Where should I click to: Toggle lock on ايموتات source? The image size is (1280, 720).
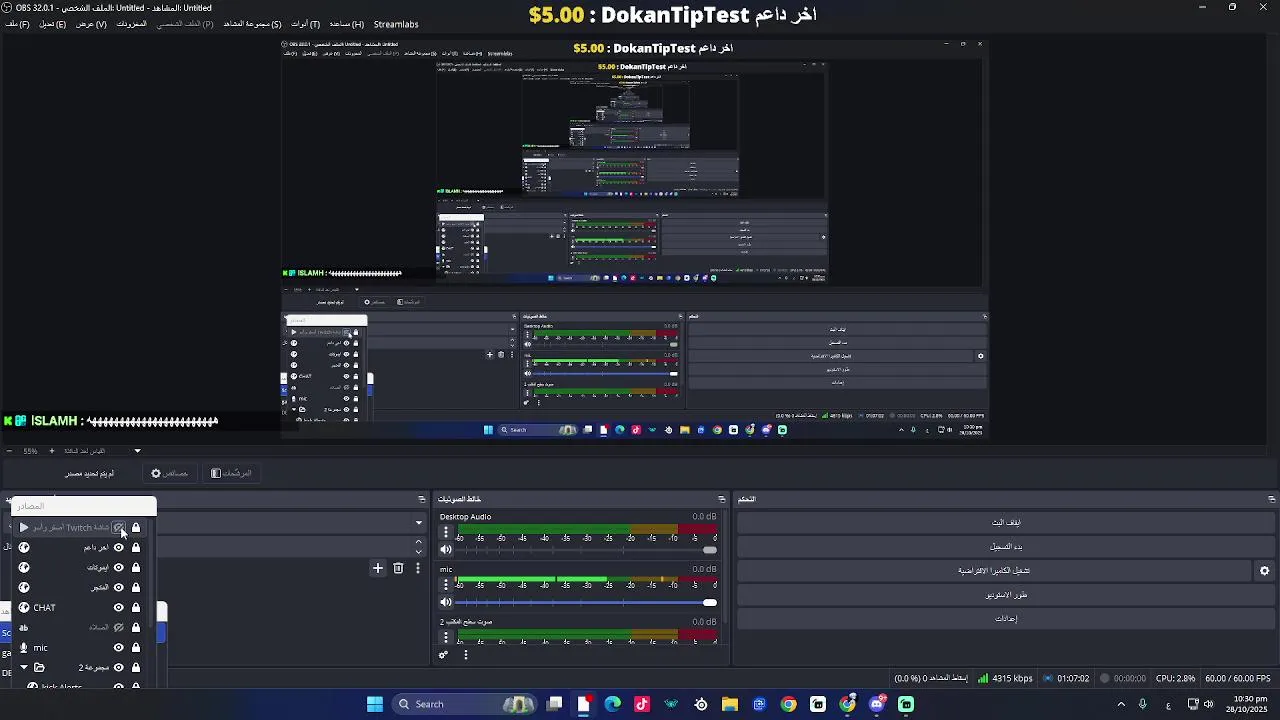(x=136, y=567)
